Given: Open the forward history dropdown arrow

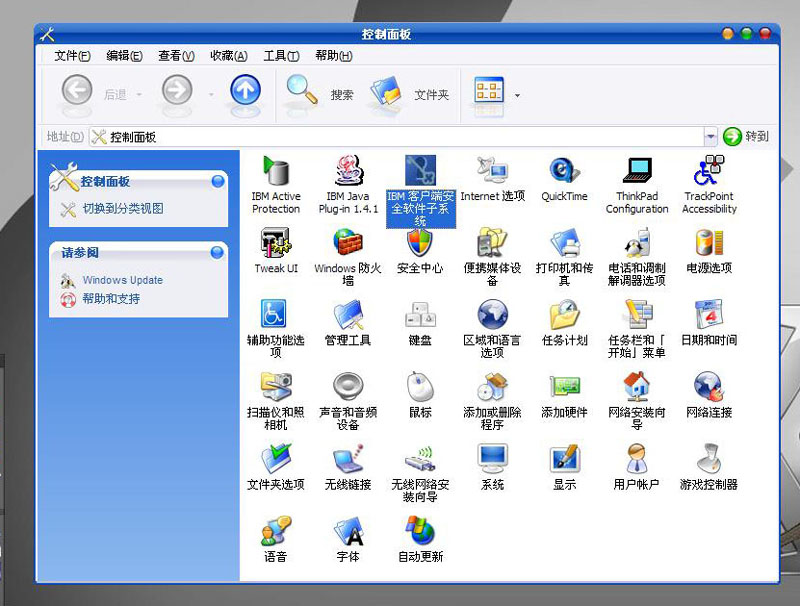Looking at the screenshot, I should tap(211, 95).
